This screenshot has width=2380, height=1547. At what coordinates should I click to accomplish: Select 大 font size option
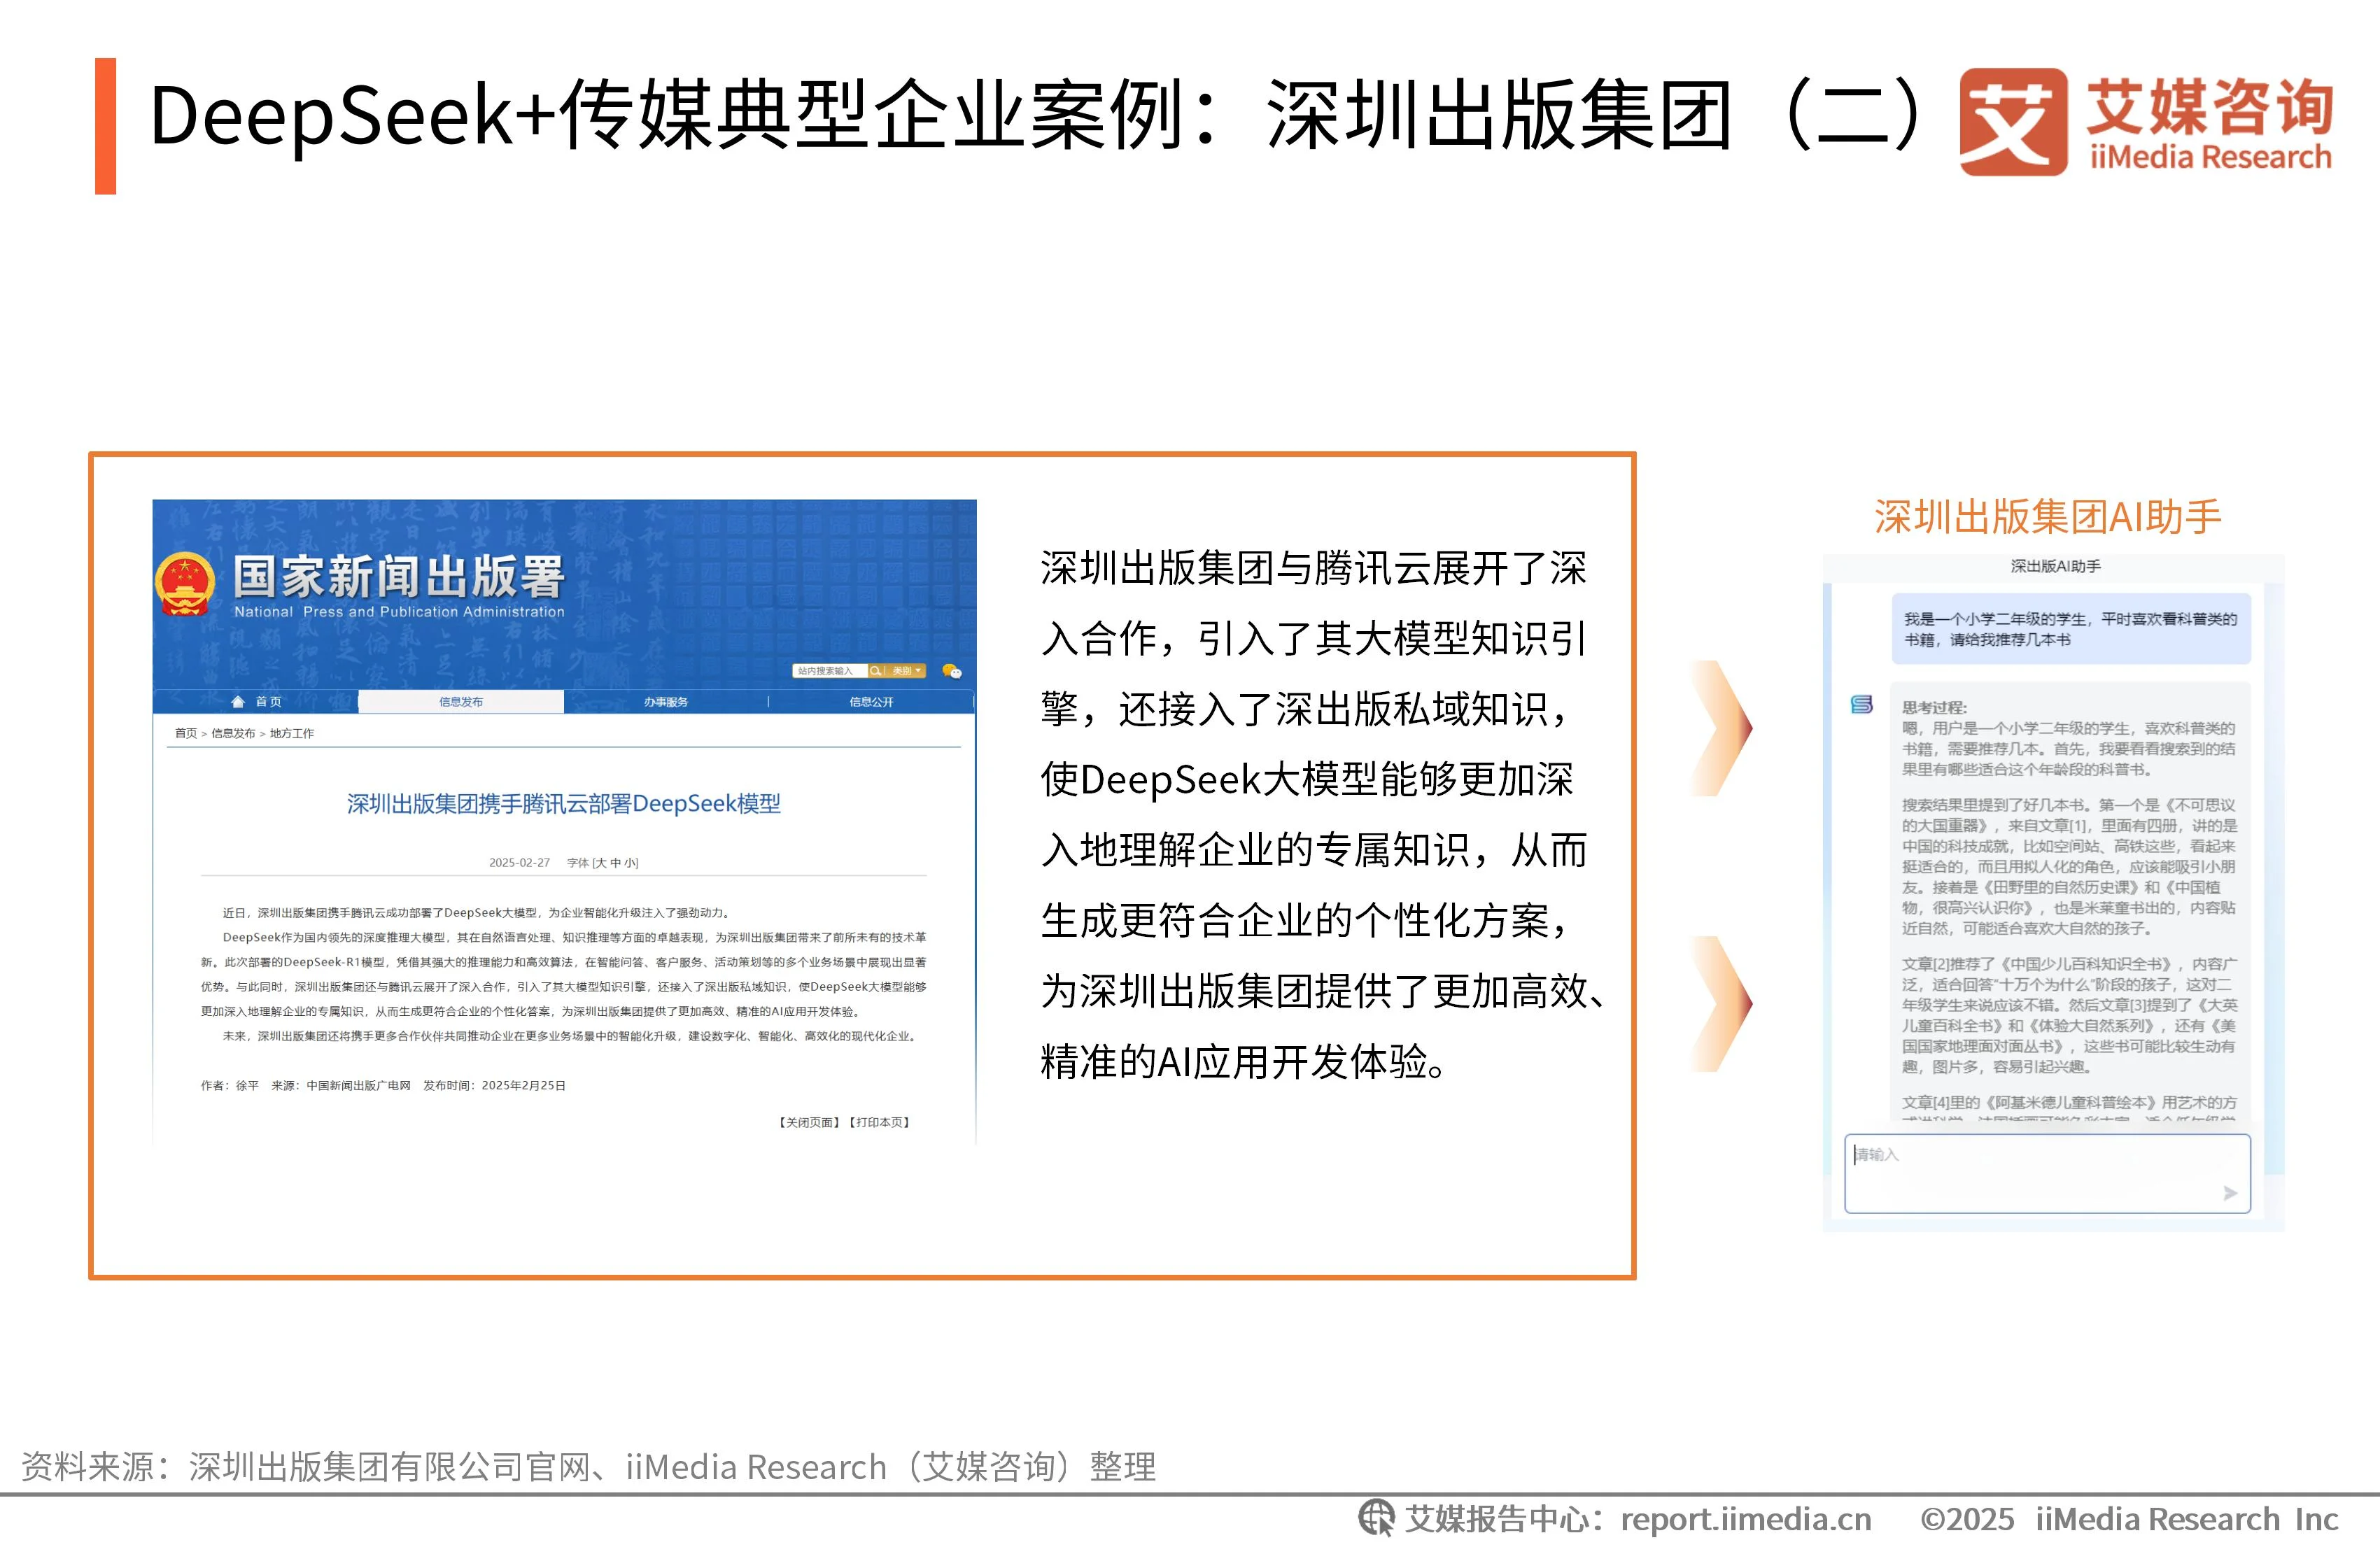coord(601,862)
